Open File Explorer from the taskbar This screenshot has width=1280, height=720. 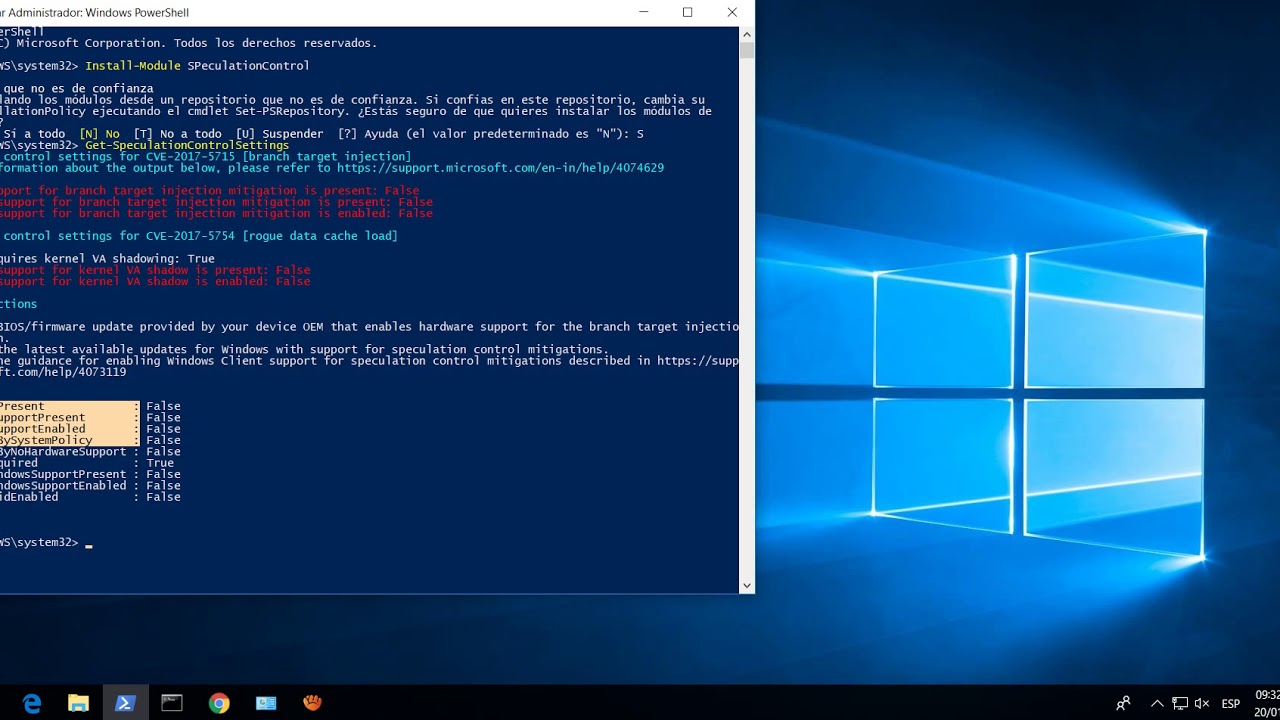point(78,703)
